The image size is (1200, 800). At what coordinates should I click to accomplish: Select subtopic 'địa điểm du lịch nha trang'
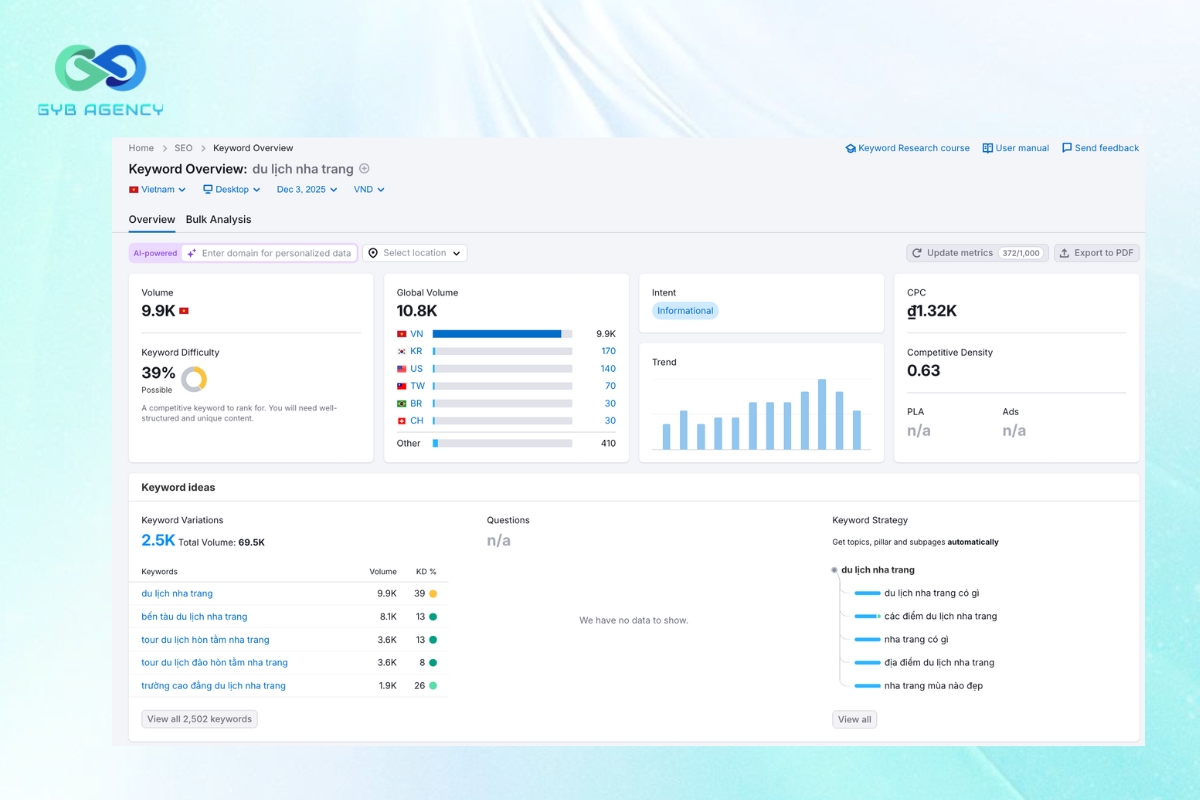pyautogui.click(x=939, y=662)
